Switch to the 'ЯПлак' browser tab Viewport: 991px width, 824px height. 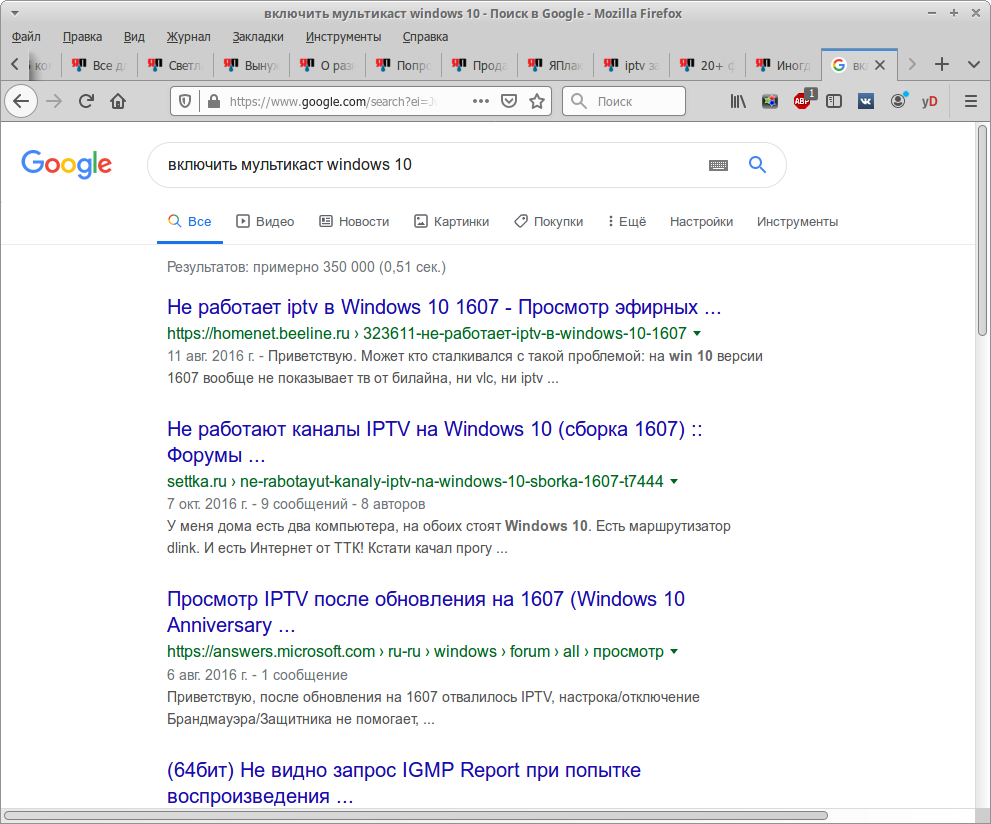click(555, 65)
